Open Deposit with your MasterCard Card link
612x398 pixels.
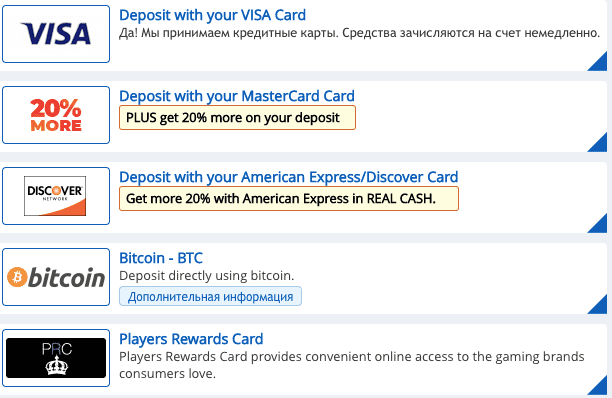coord(237,96)
